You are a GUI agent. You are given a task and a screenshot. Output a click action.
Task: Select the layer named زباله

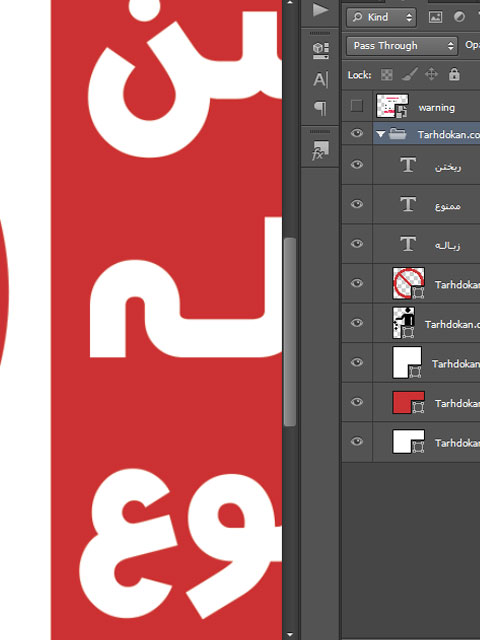click(448, 245)
